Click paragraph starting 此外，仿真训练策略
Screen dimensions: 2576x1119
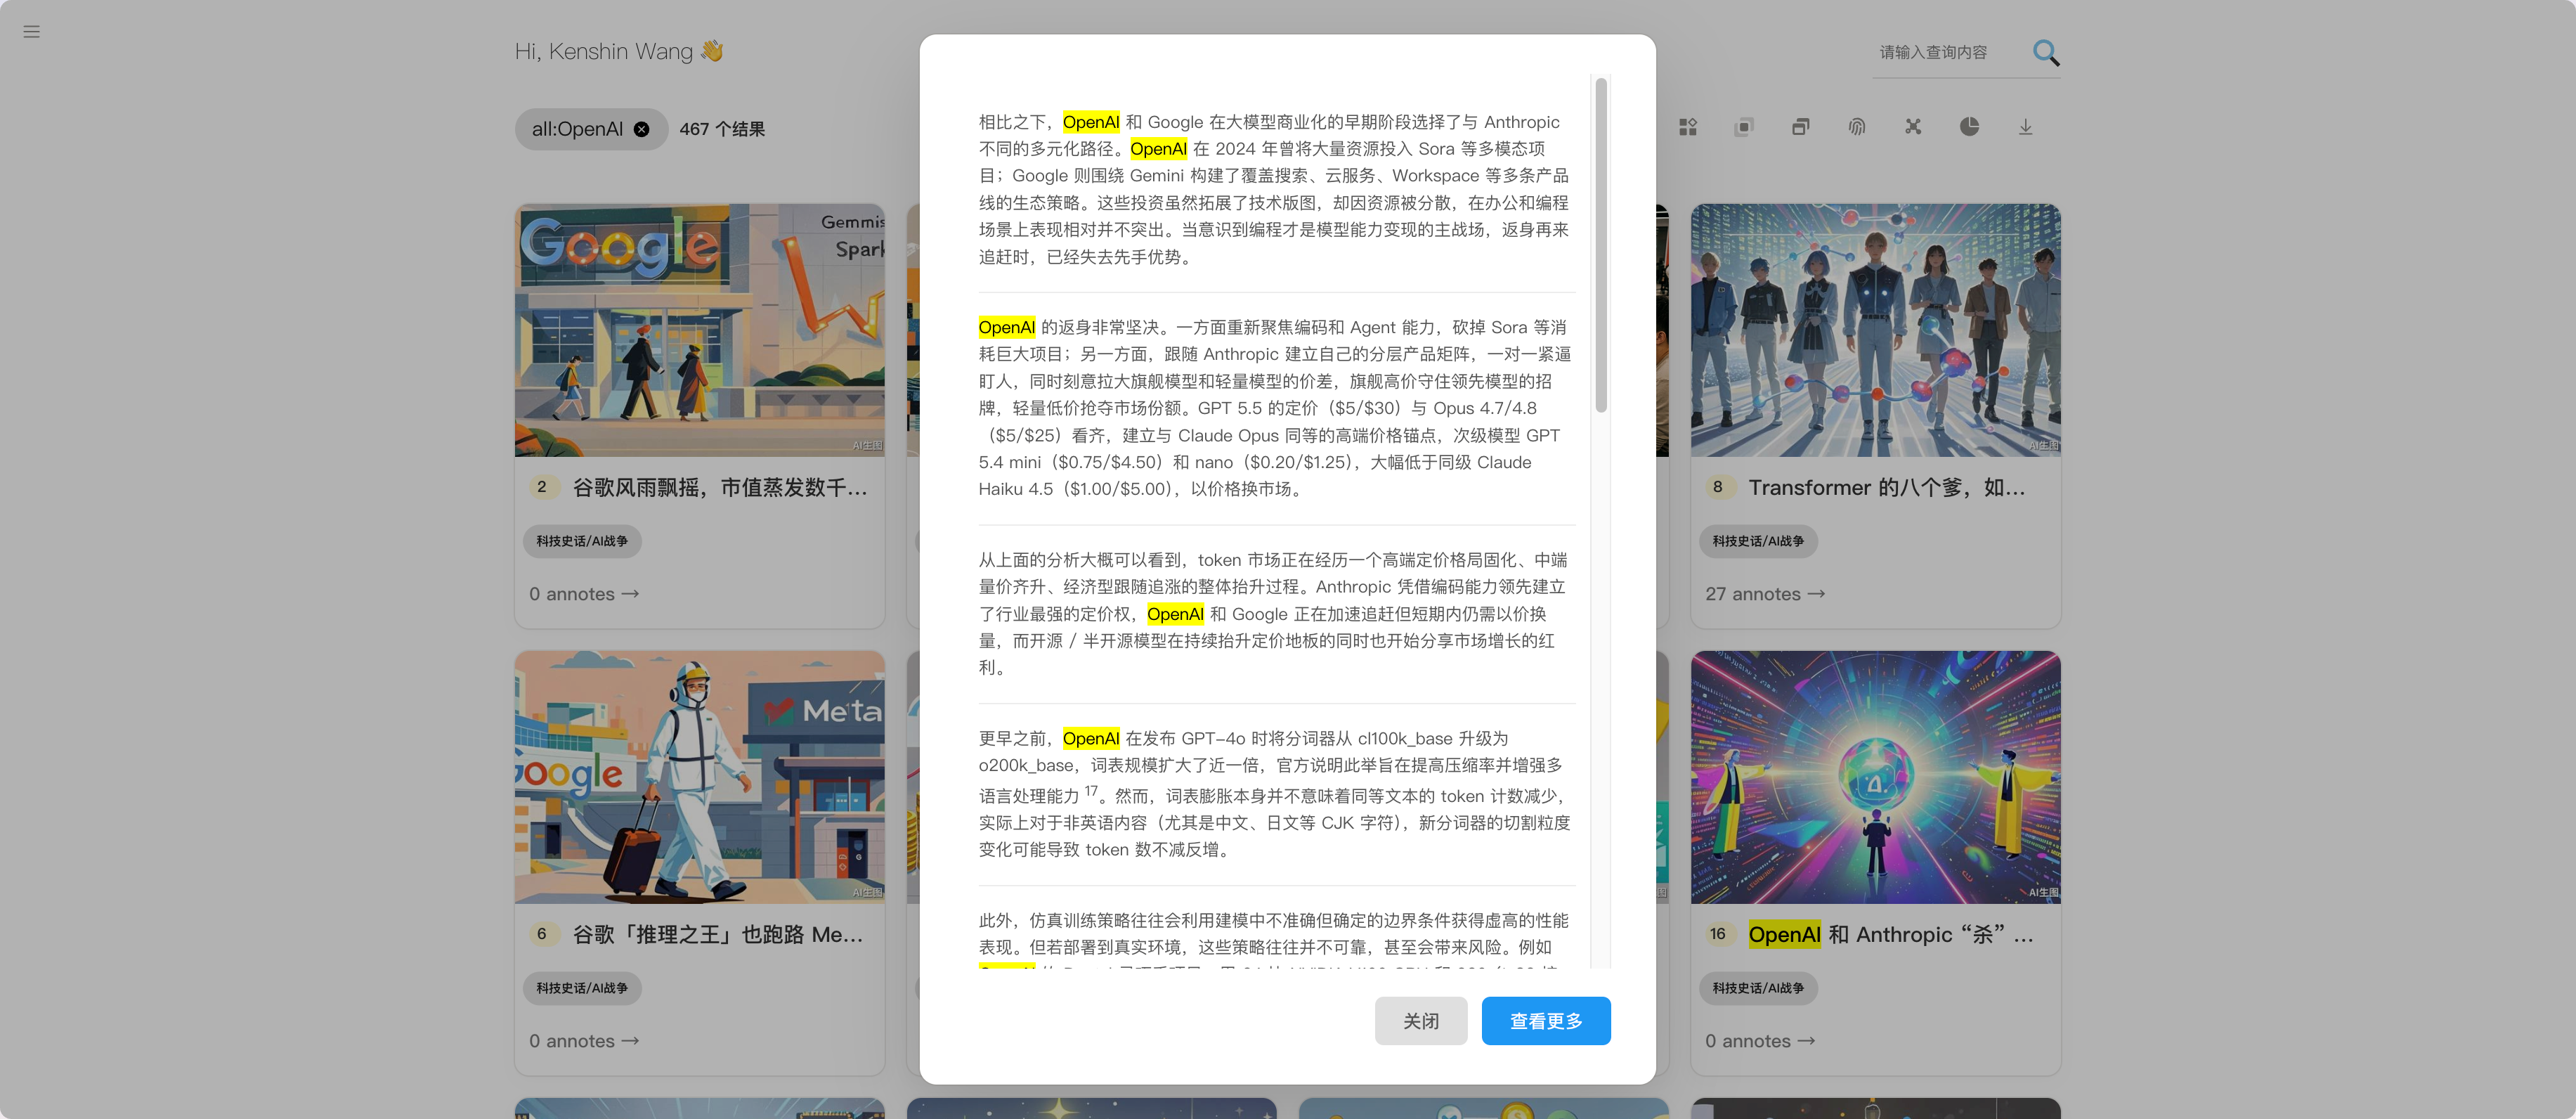(x=1274, y=938)
